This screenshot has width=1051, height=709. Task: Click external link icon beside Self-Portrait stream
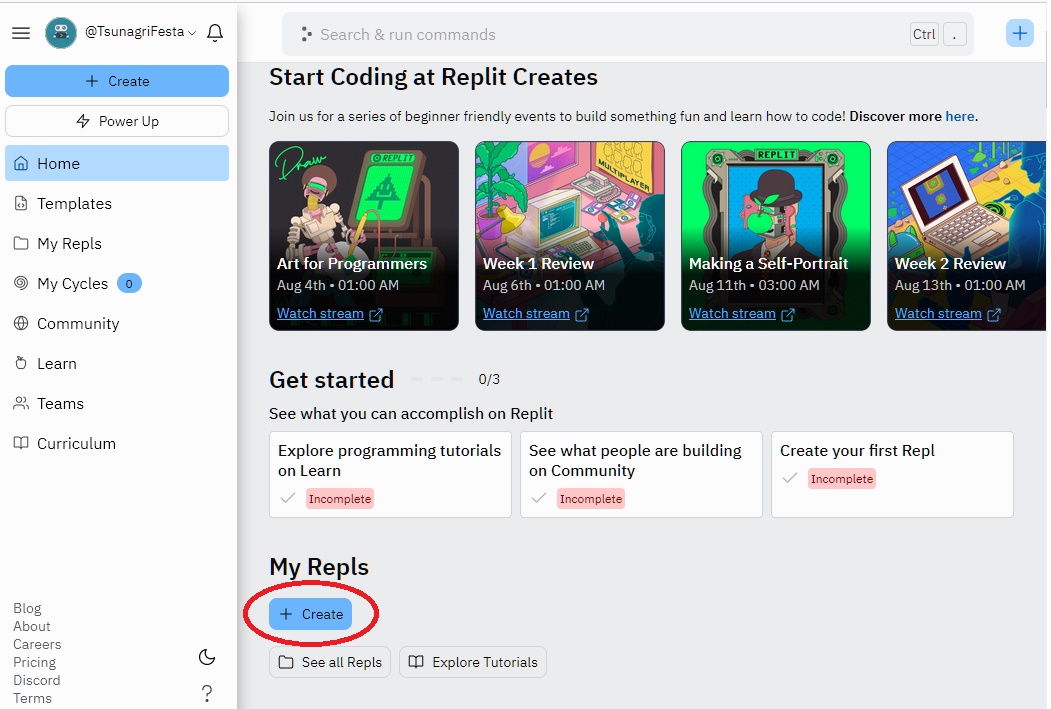click(x=788, y=314)
